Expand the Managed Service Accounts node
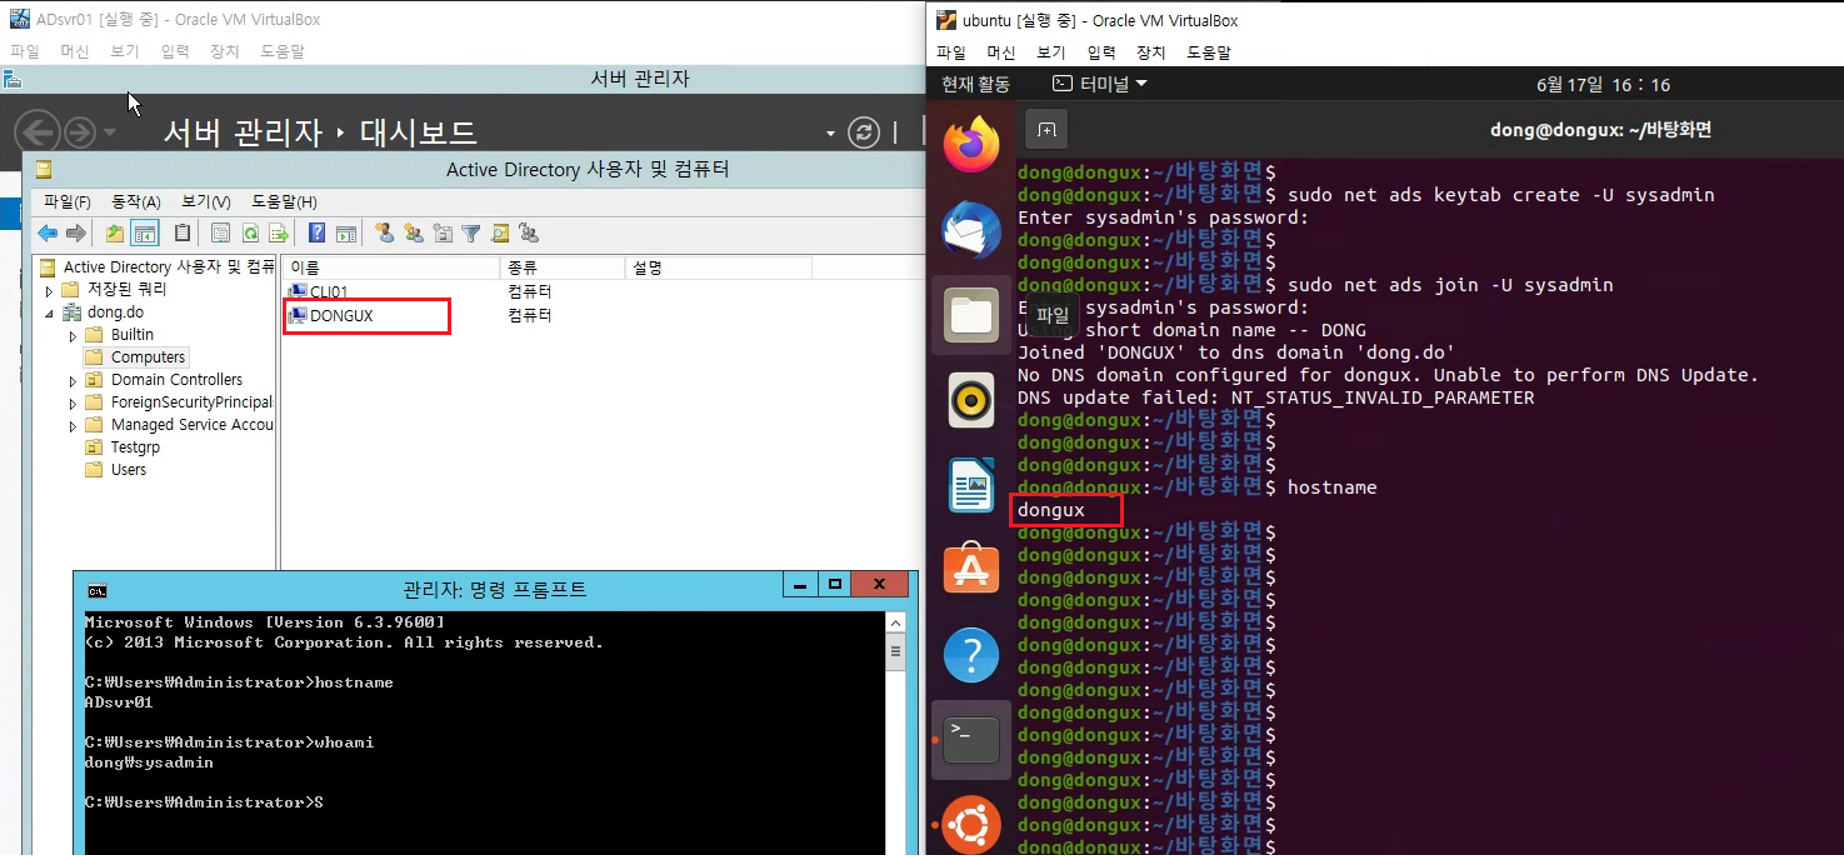This screenshot has width=1844, height=856. coord(72,426)
